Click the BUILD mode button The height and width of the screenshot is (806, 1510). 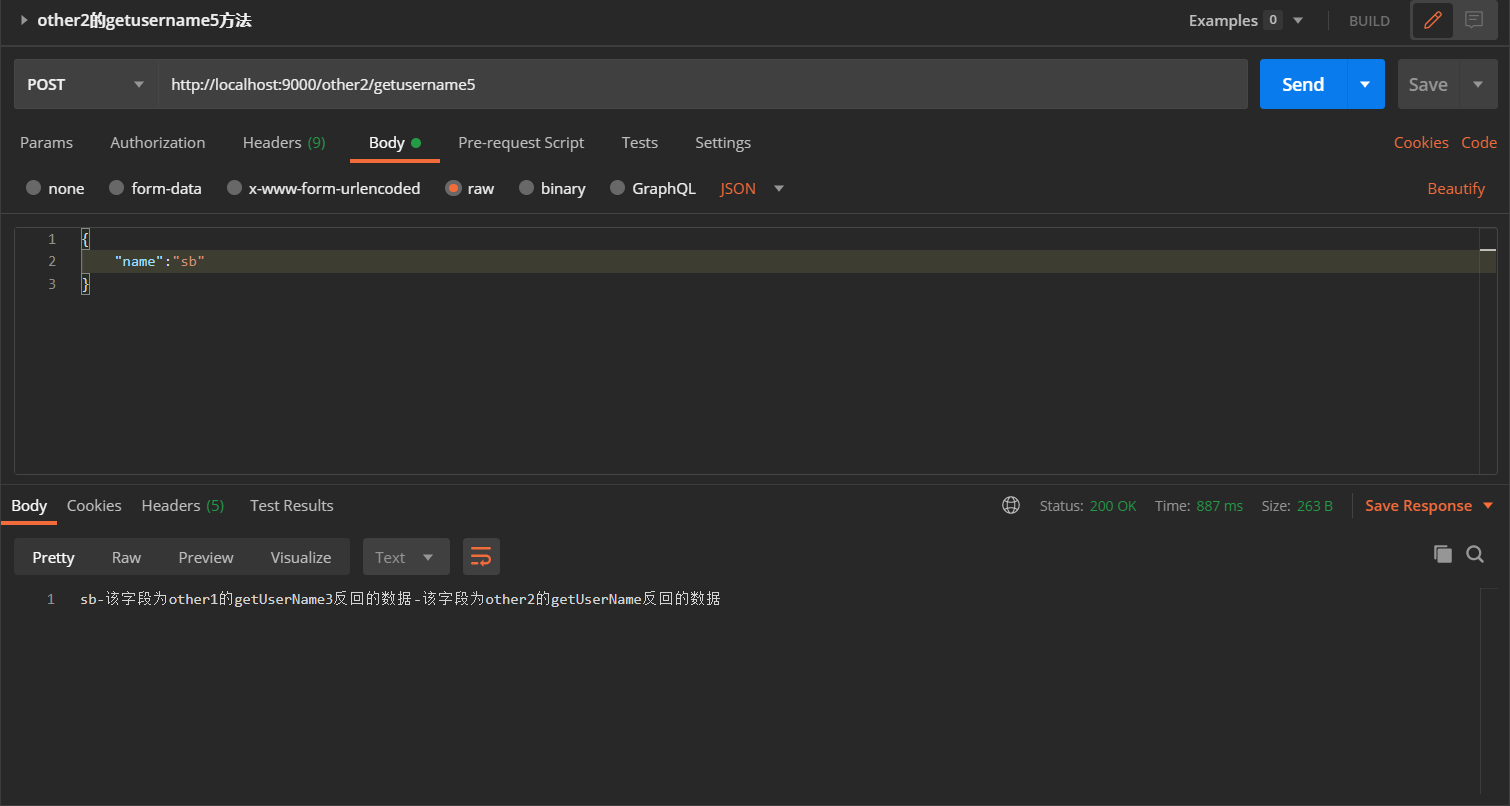coord(1369,20)
